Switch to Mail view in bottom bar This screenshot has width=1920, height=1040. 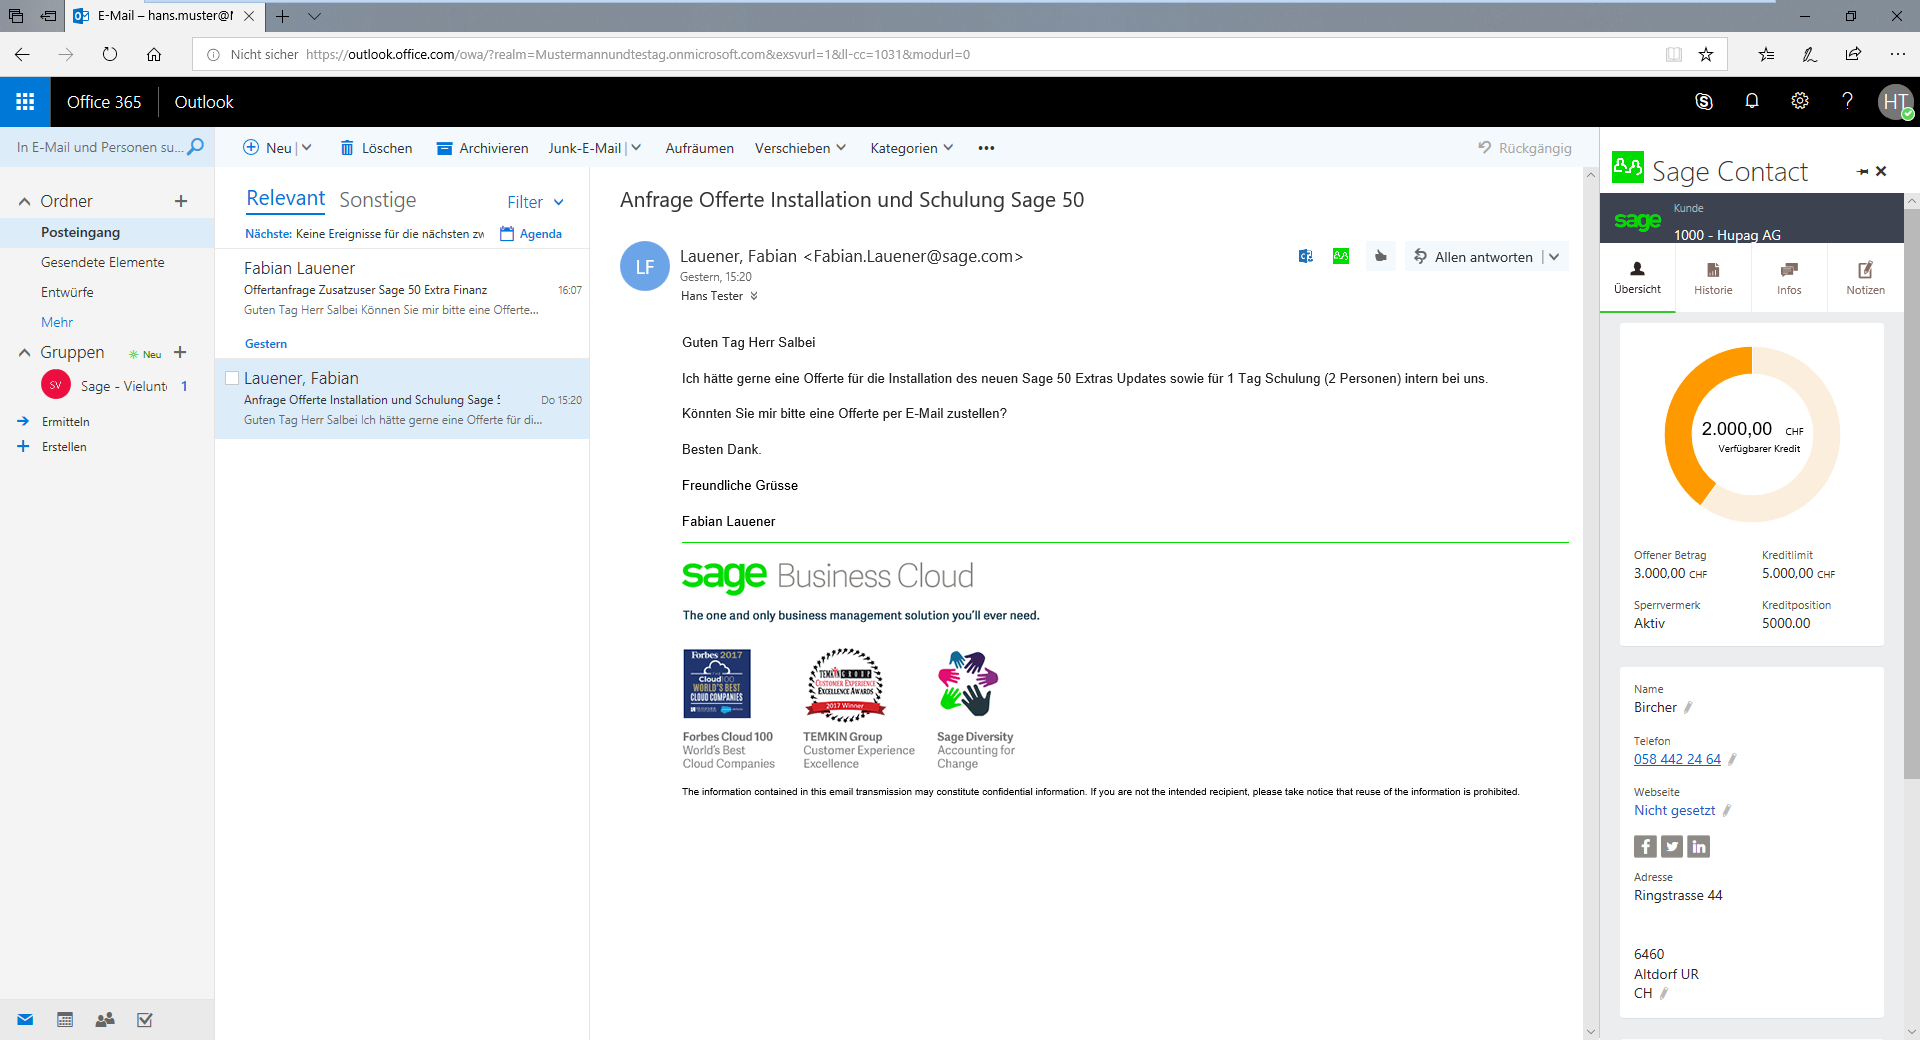tap(25, 1020)
